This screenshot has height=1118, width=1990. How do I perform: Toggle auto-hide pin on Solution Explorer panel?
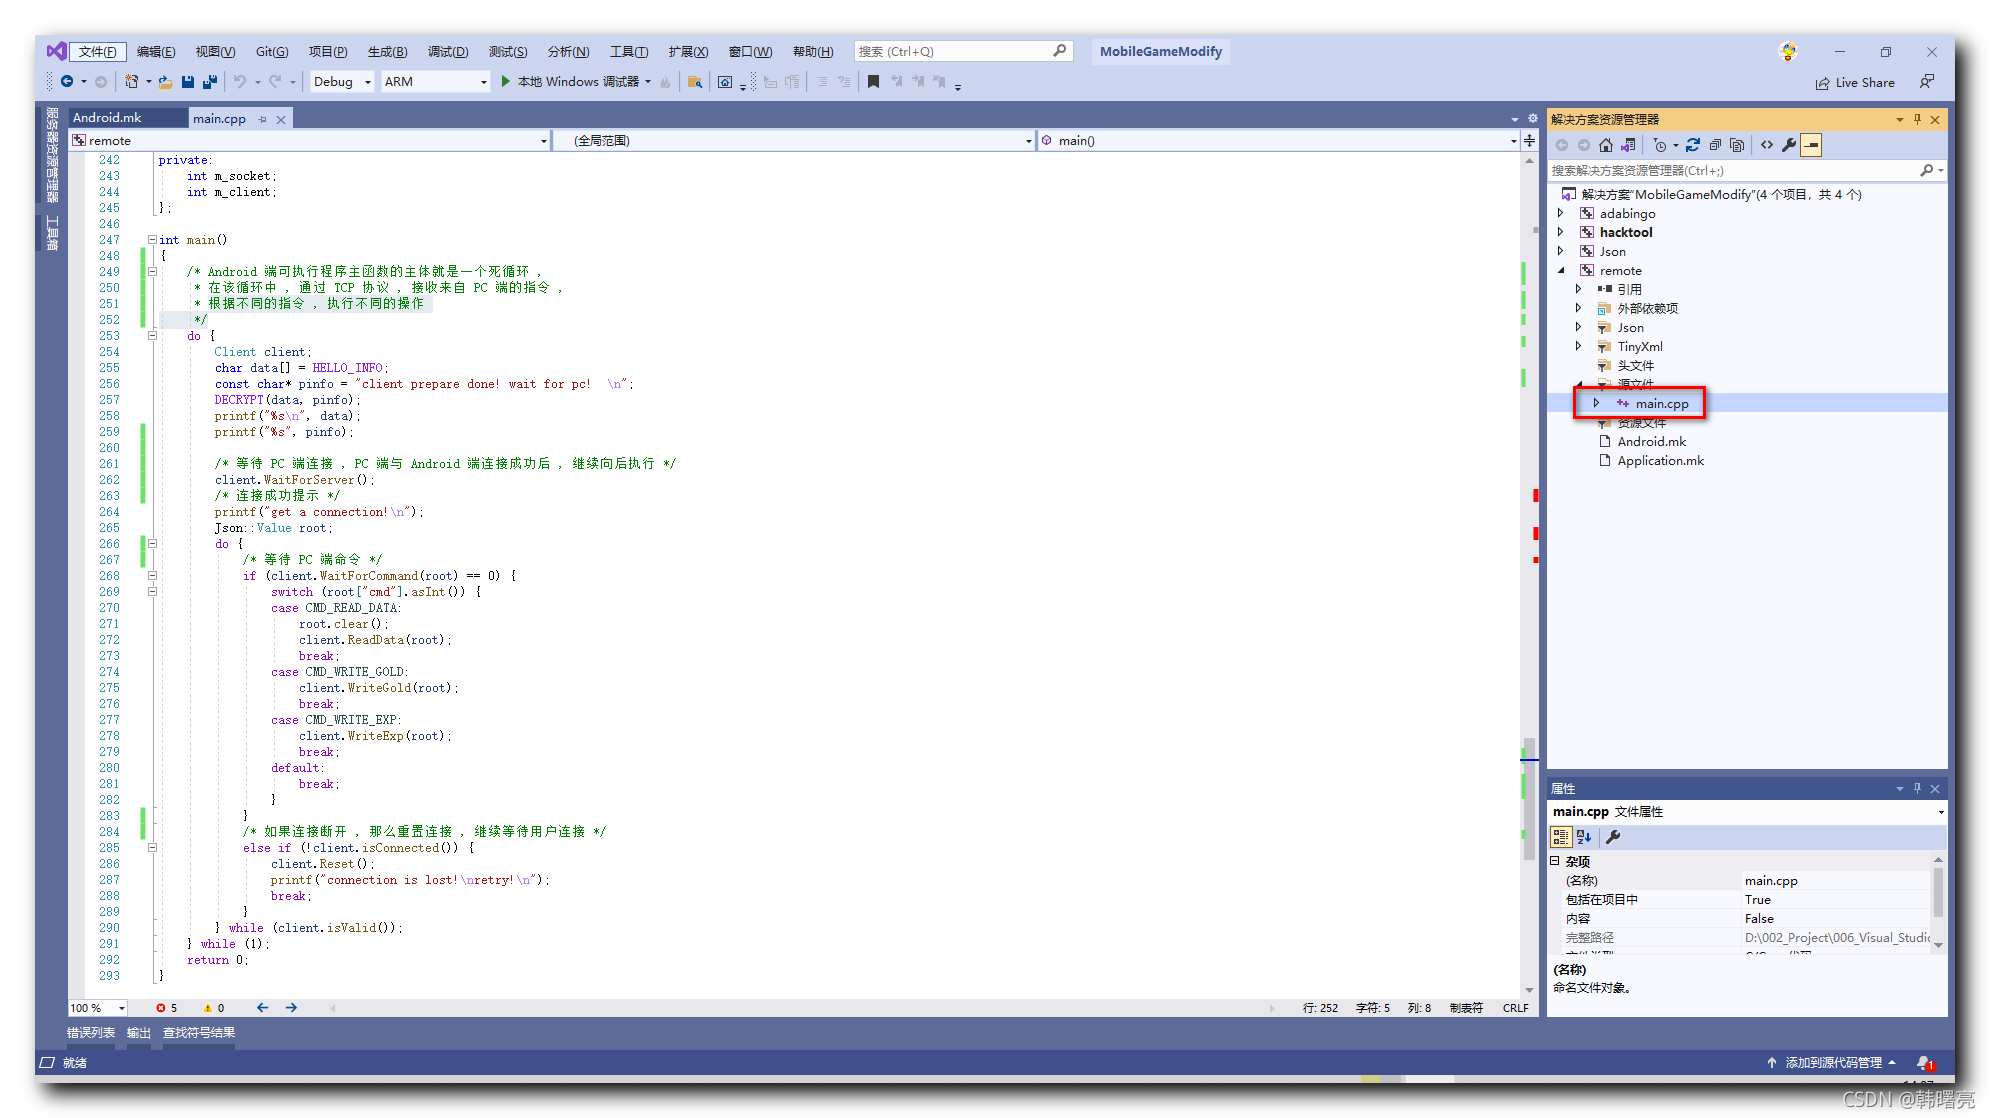click(x=1917, y=119)
